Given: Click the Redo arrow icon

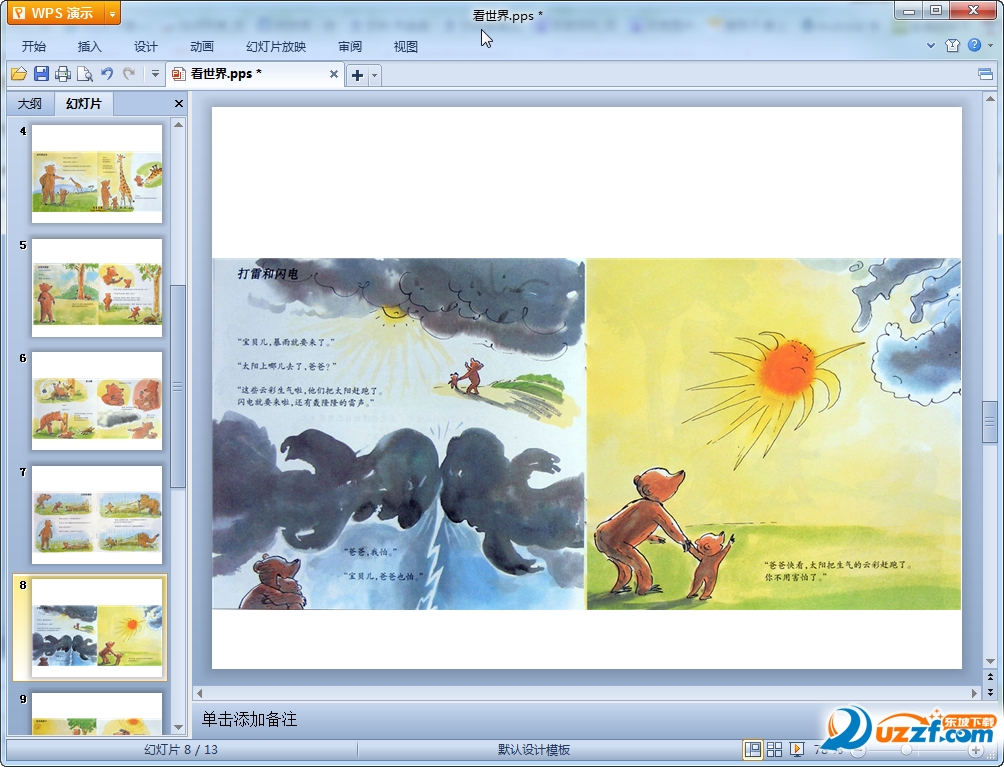Looking at the screenshot, I should point(129,74).
